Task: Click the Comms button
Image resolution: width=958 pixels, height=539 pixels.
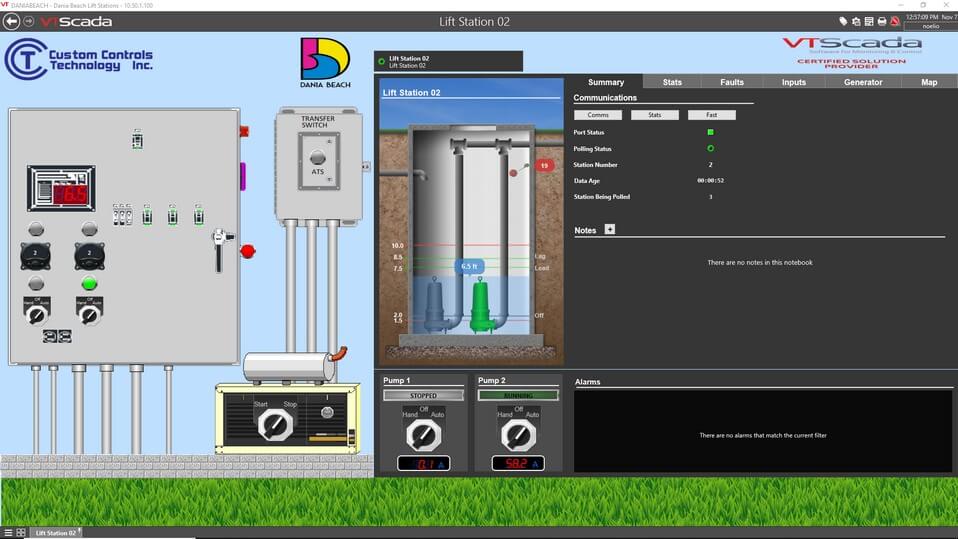Action: (598, 115)
